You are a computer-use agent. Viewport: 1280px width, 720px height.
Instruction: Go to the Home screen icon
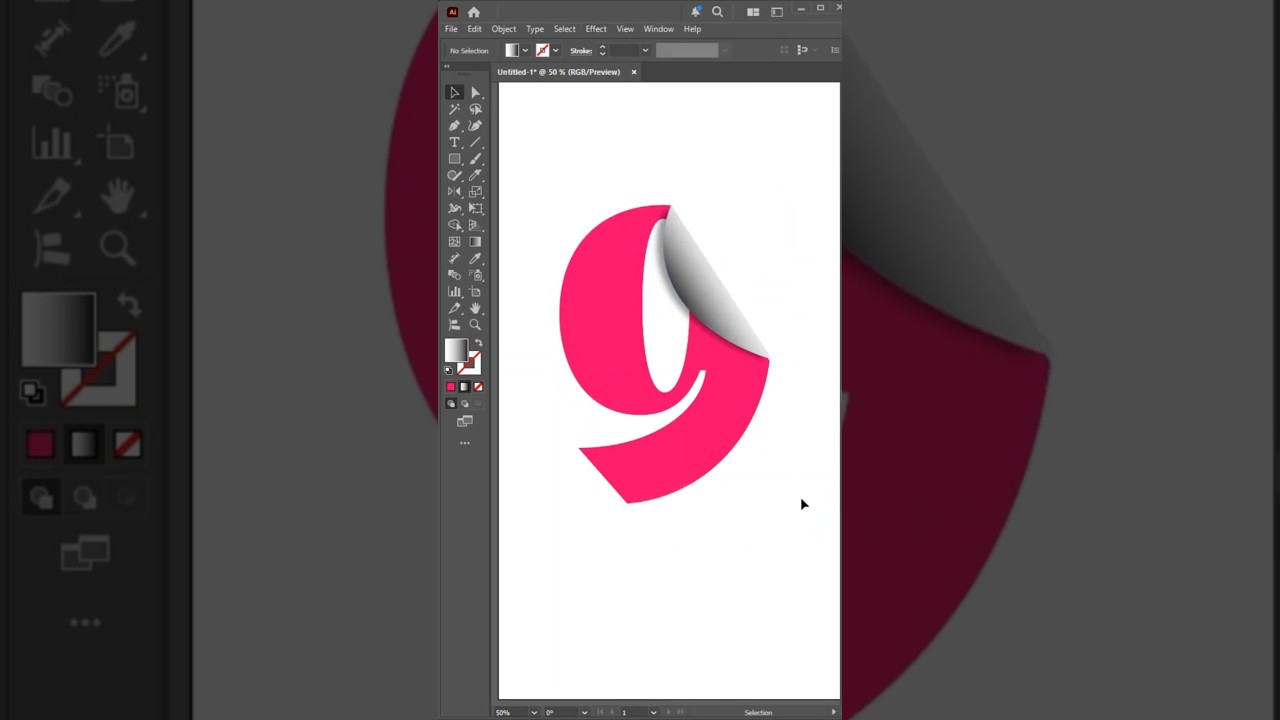coord(473,12)
